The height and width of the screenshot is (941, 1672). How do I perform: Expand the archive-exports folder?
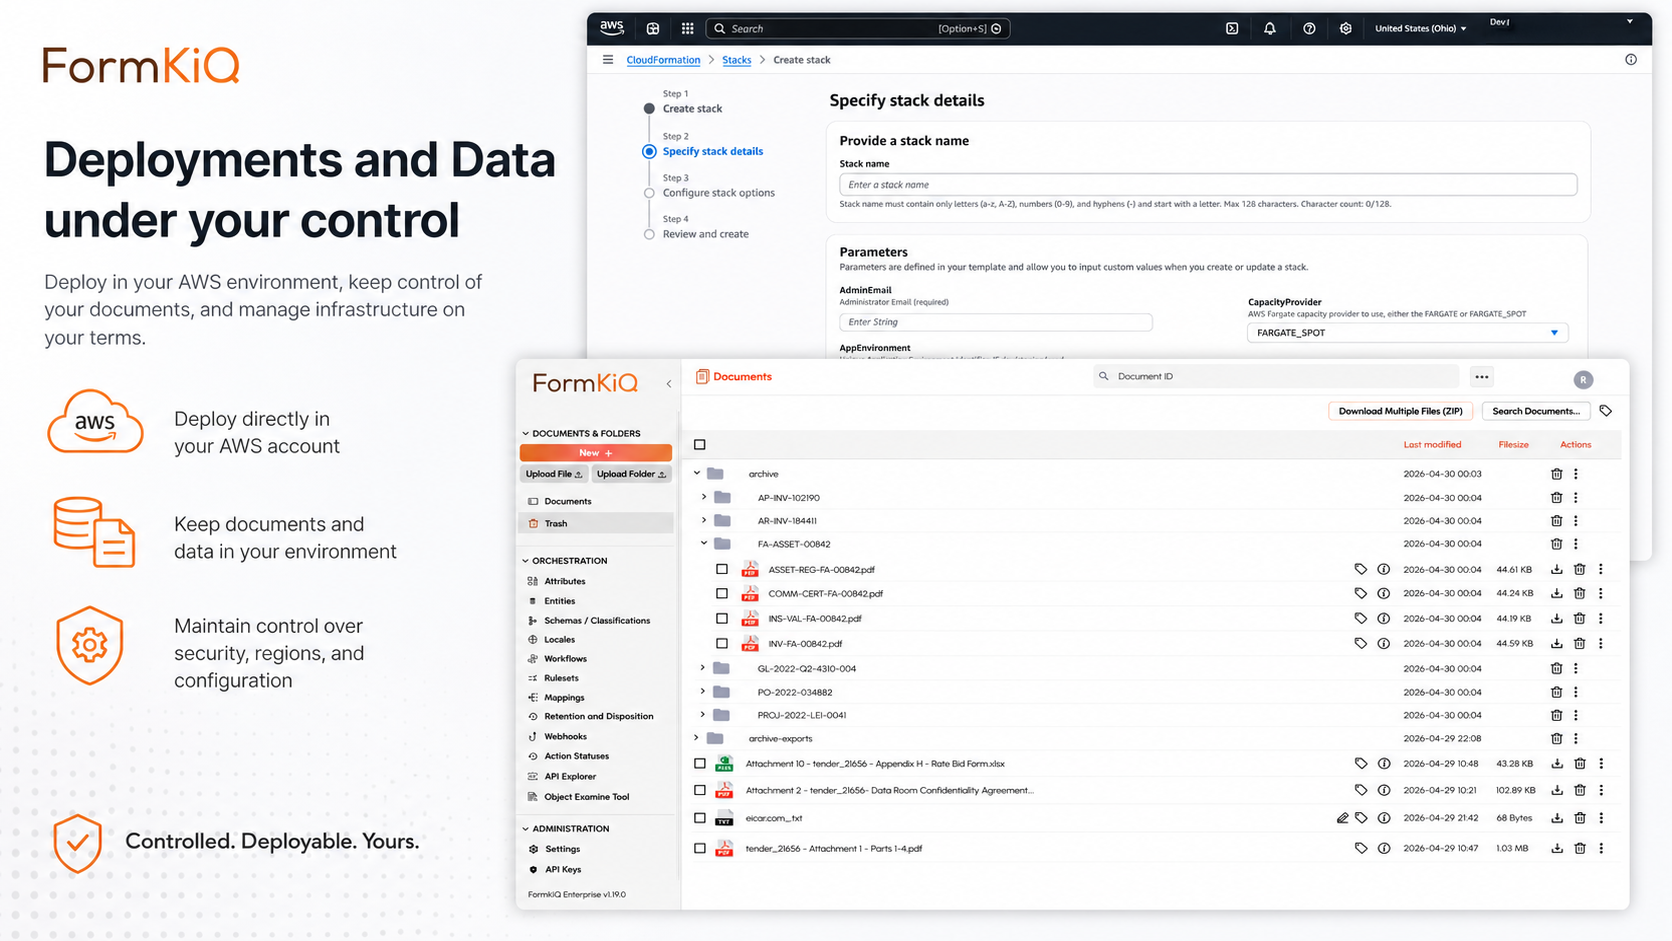(697, 738)
